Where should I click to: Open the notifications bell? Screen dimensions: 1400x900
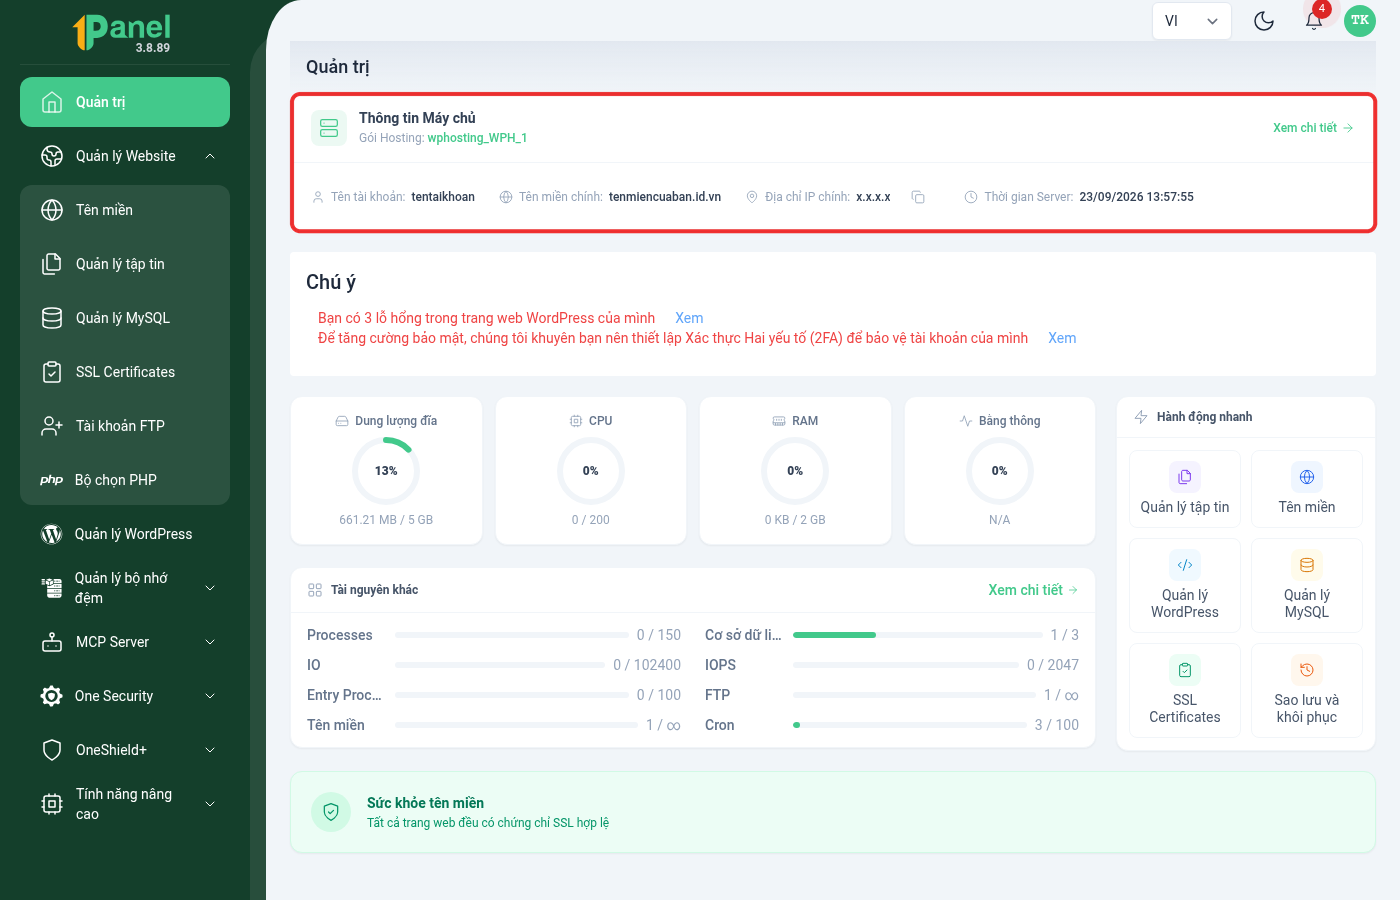1314,21
